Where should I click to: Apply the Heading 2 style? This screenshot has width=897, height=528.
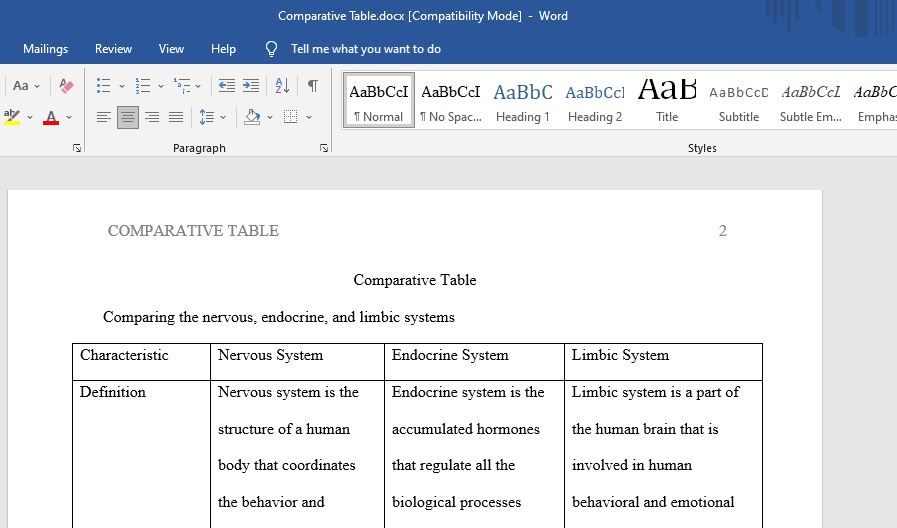tap(595, 101)
